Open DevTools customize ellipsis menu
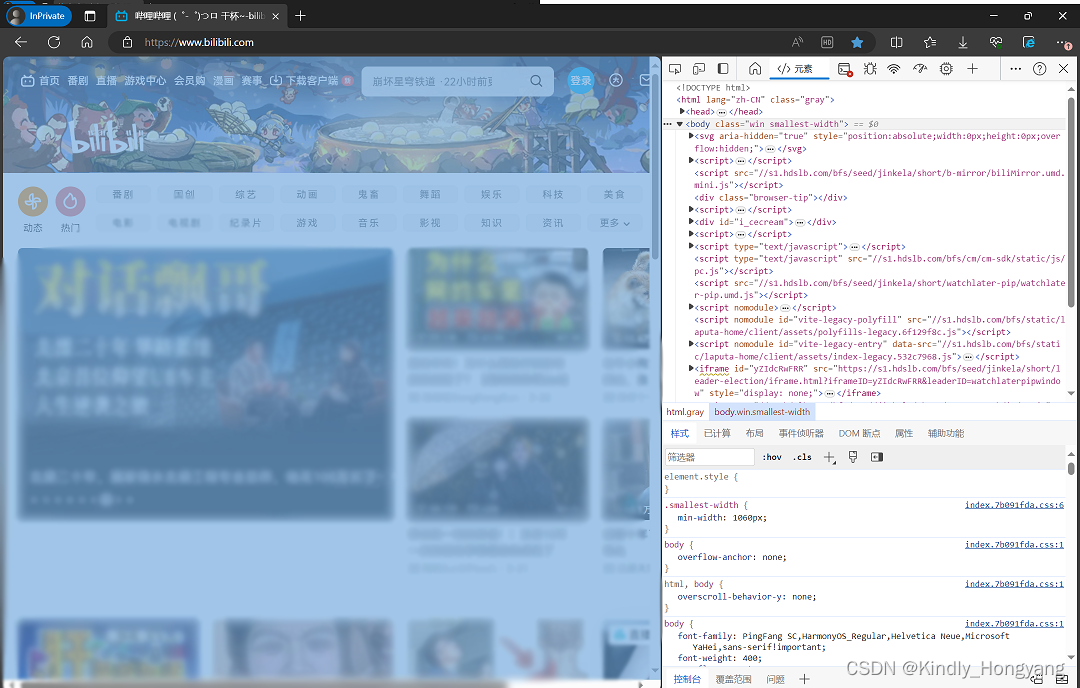 tap(1015, 69)
